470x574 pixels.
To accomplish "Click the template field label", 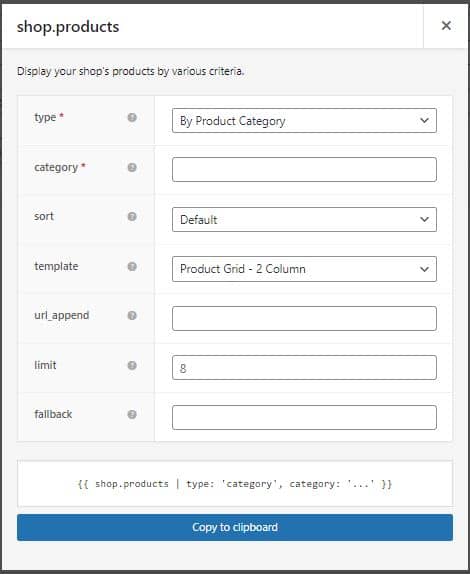I will click(56, 266).
